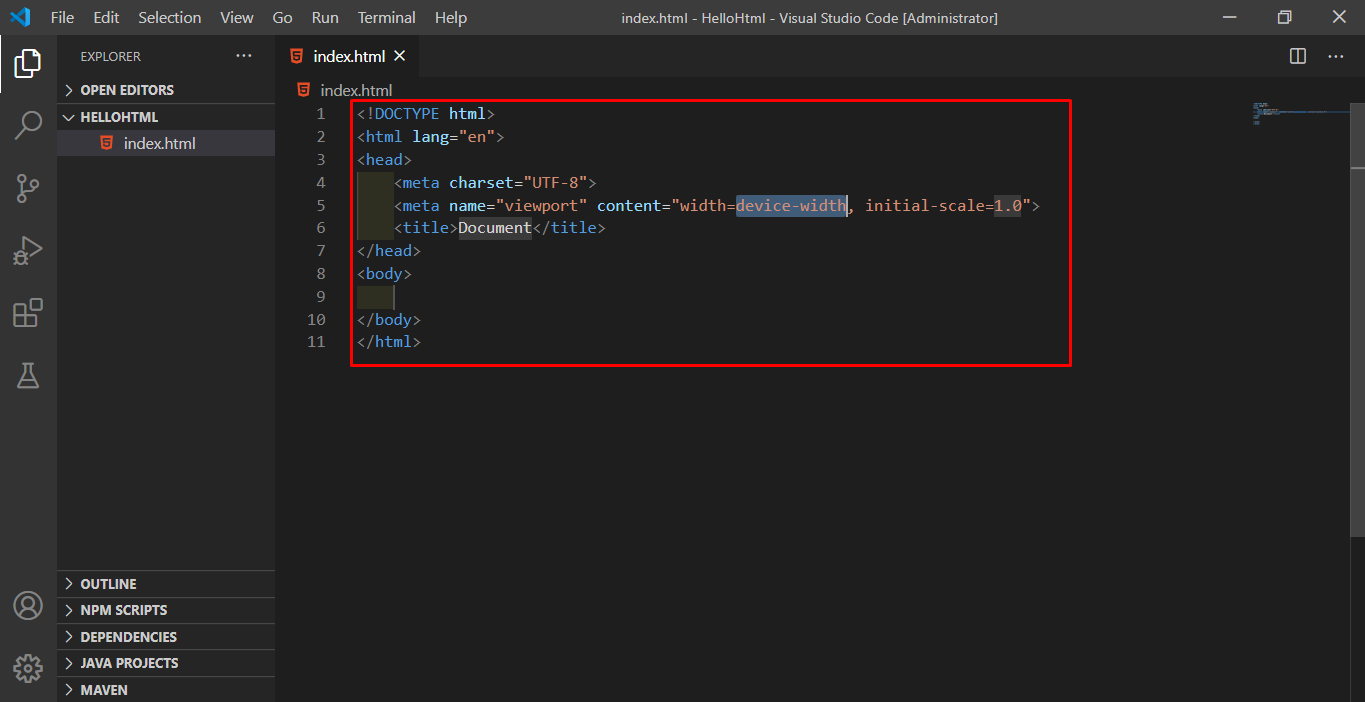Screen dimensions: 1365x702
Task: Open the Accounts icon menu
Action: point(28,606)
